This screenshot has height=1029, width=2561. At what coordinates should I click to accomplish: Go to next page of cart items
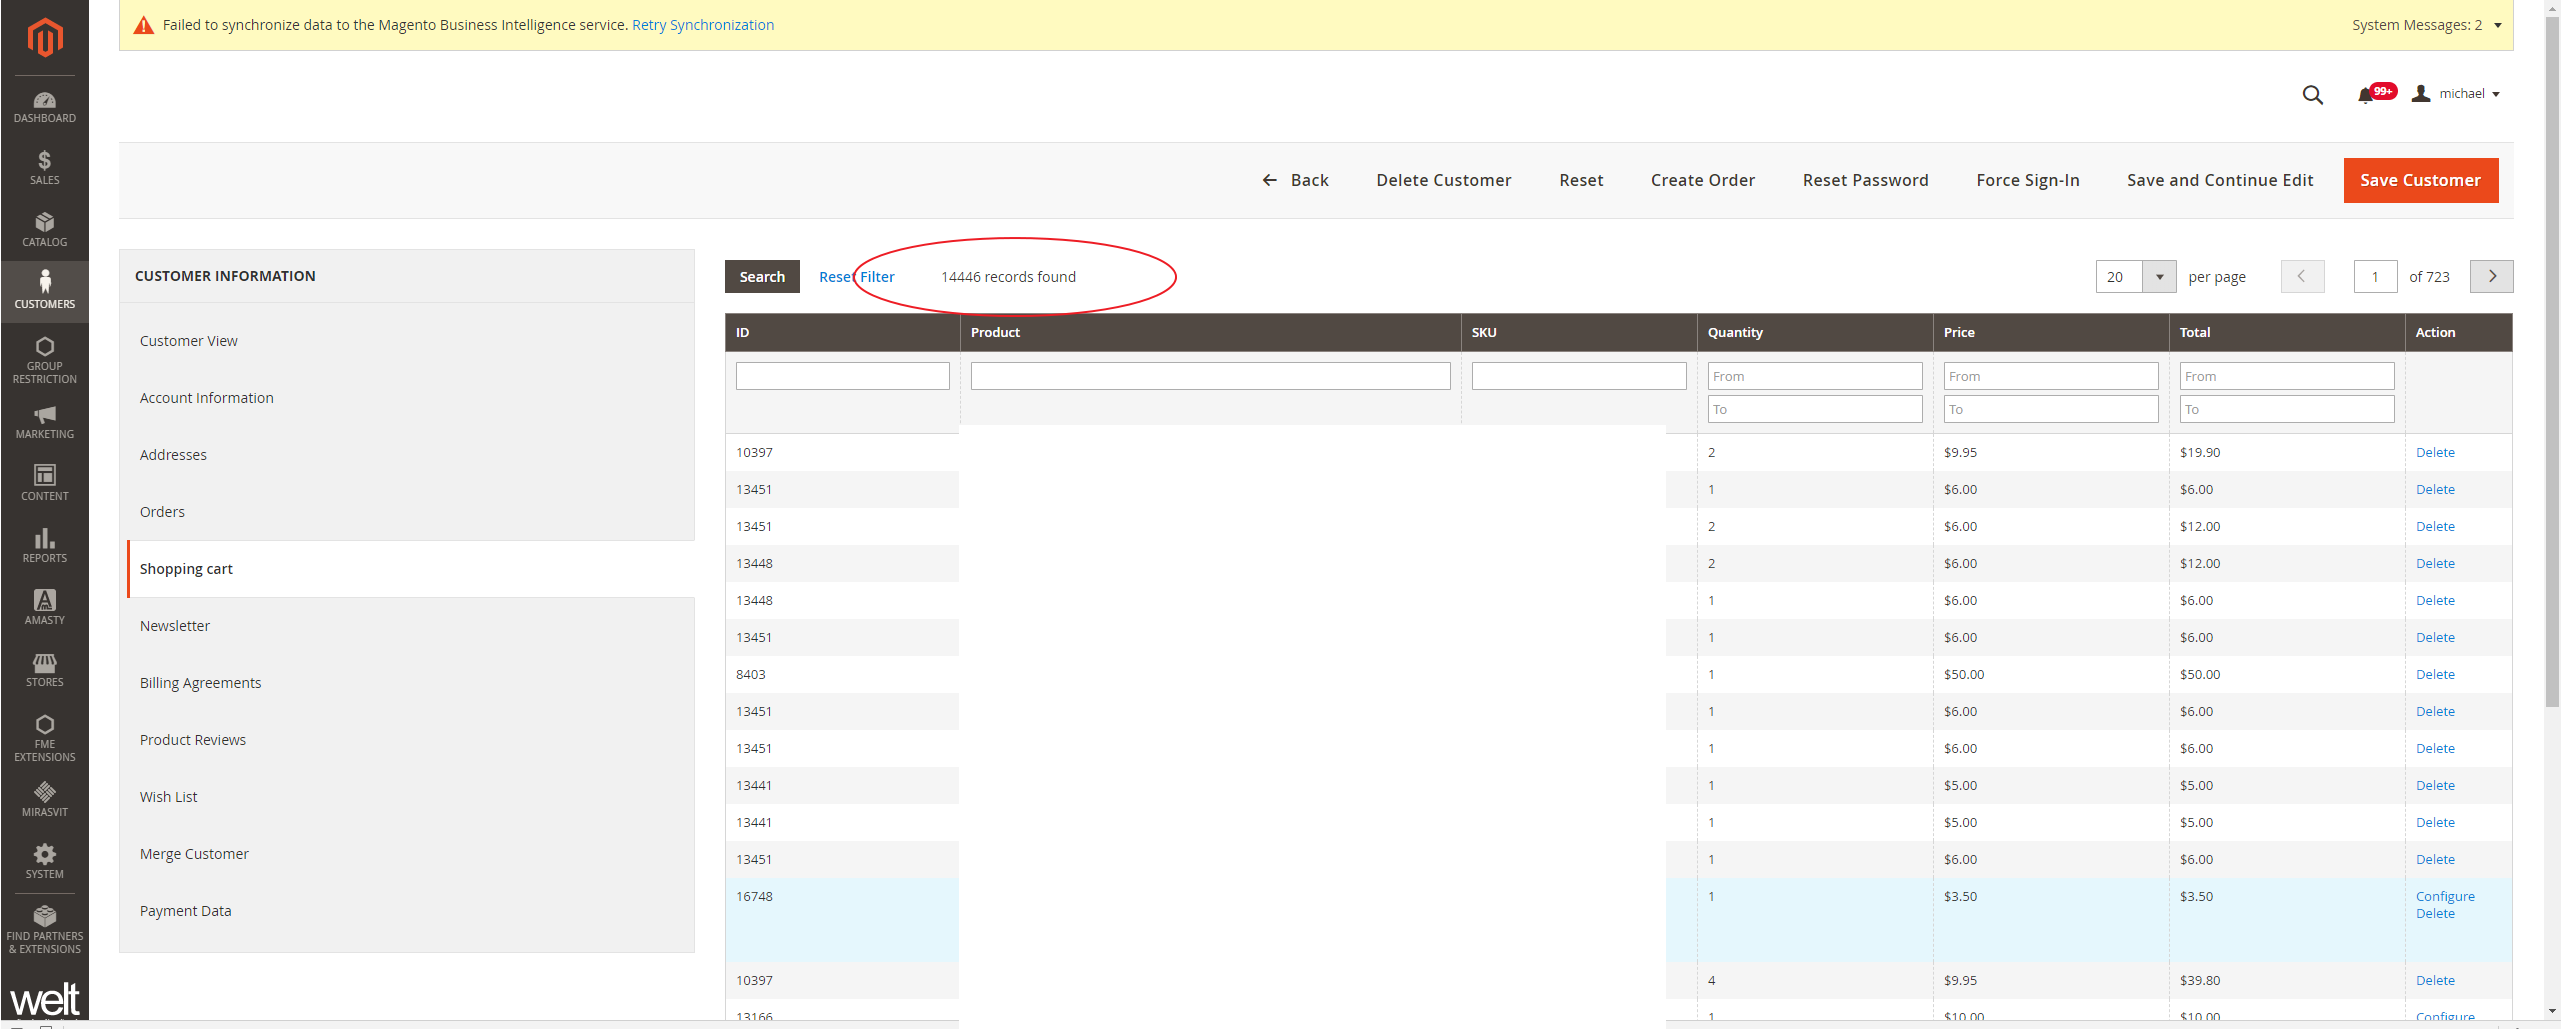pos(2491,277)
